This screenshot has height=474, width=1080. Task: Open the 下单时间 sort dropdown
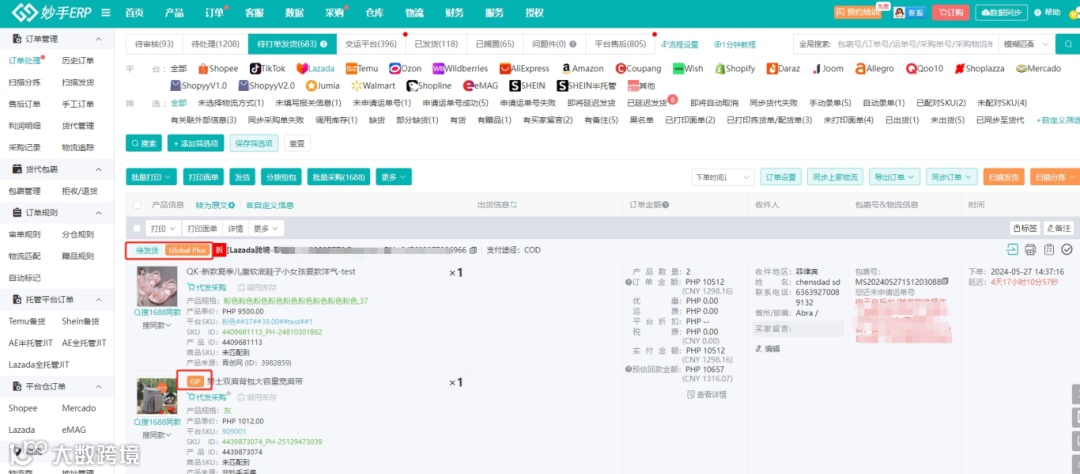[723, 177]
